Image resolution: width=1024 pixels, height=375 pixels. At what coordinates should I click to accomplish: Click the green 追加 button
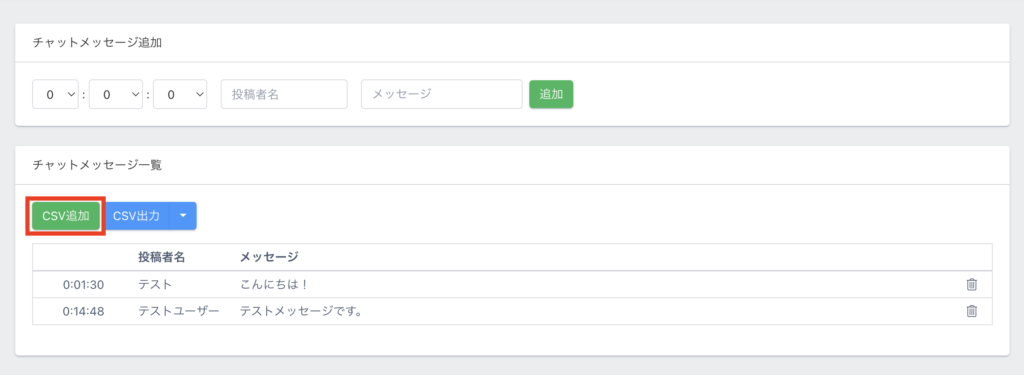pyautogui.click(x=551, y=94)
